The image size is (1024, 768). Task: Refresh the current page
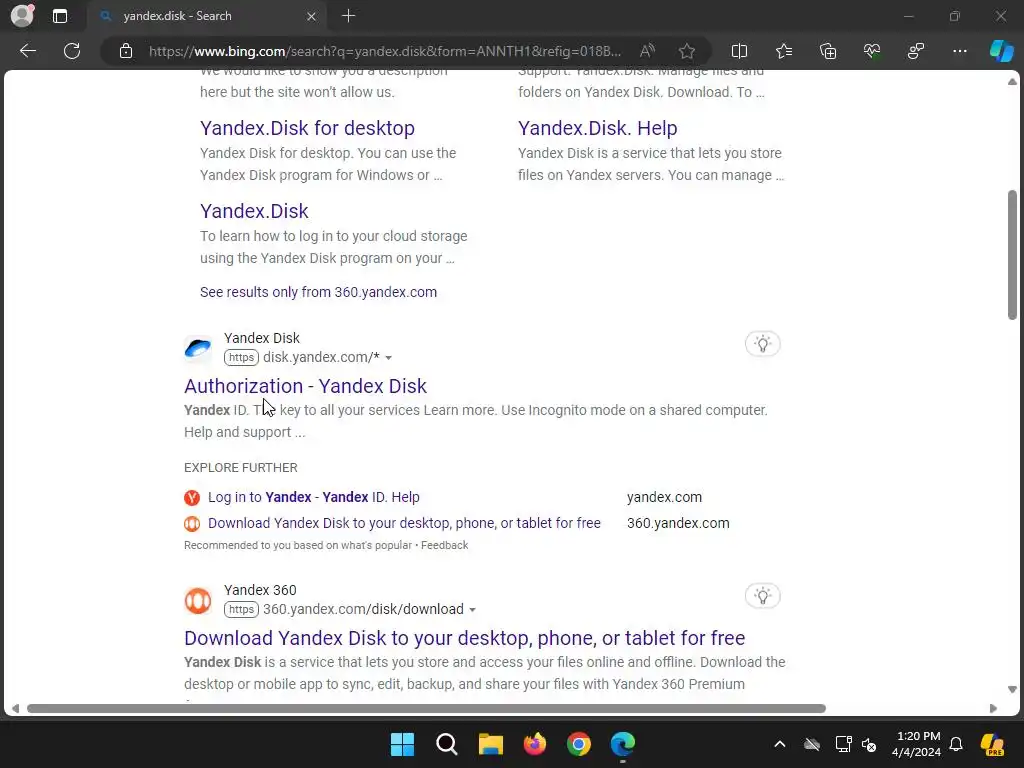coord(72,51)
